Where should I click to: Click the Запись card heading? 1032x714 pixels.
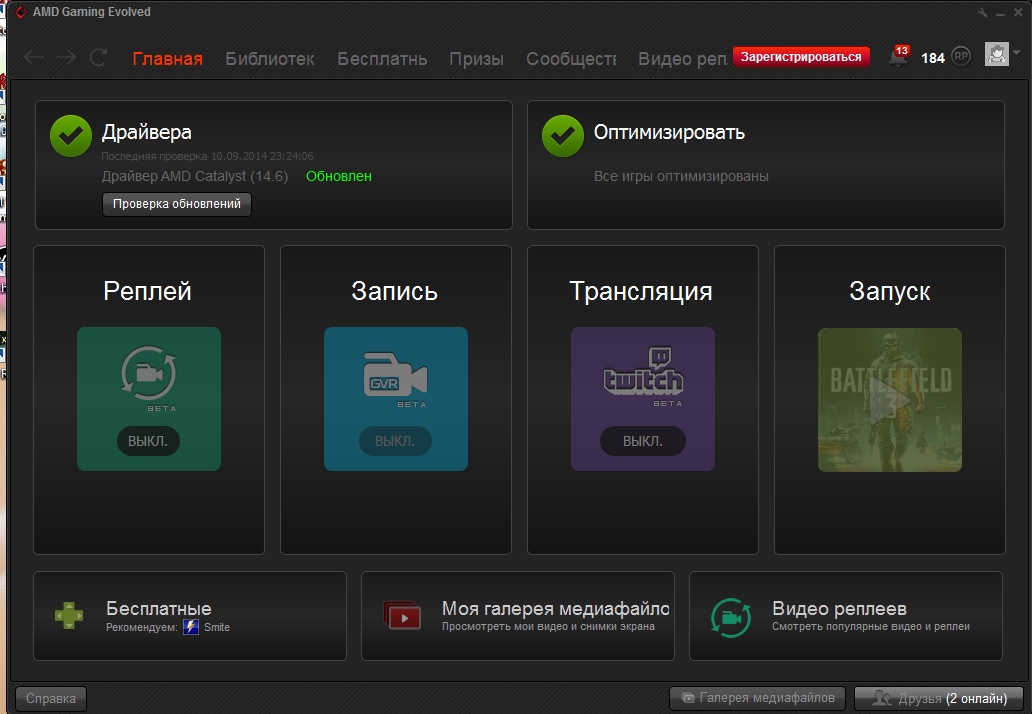394,291
